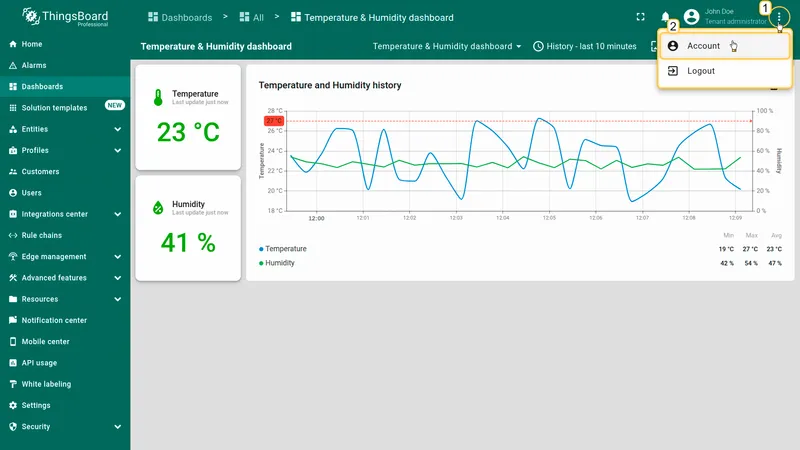The image size is (800, 450).
Task: Expand the Entities section chevron
Action: pyautogui.click(x=117, y=129)
